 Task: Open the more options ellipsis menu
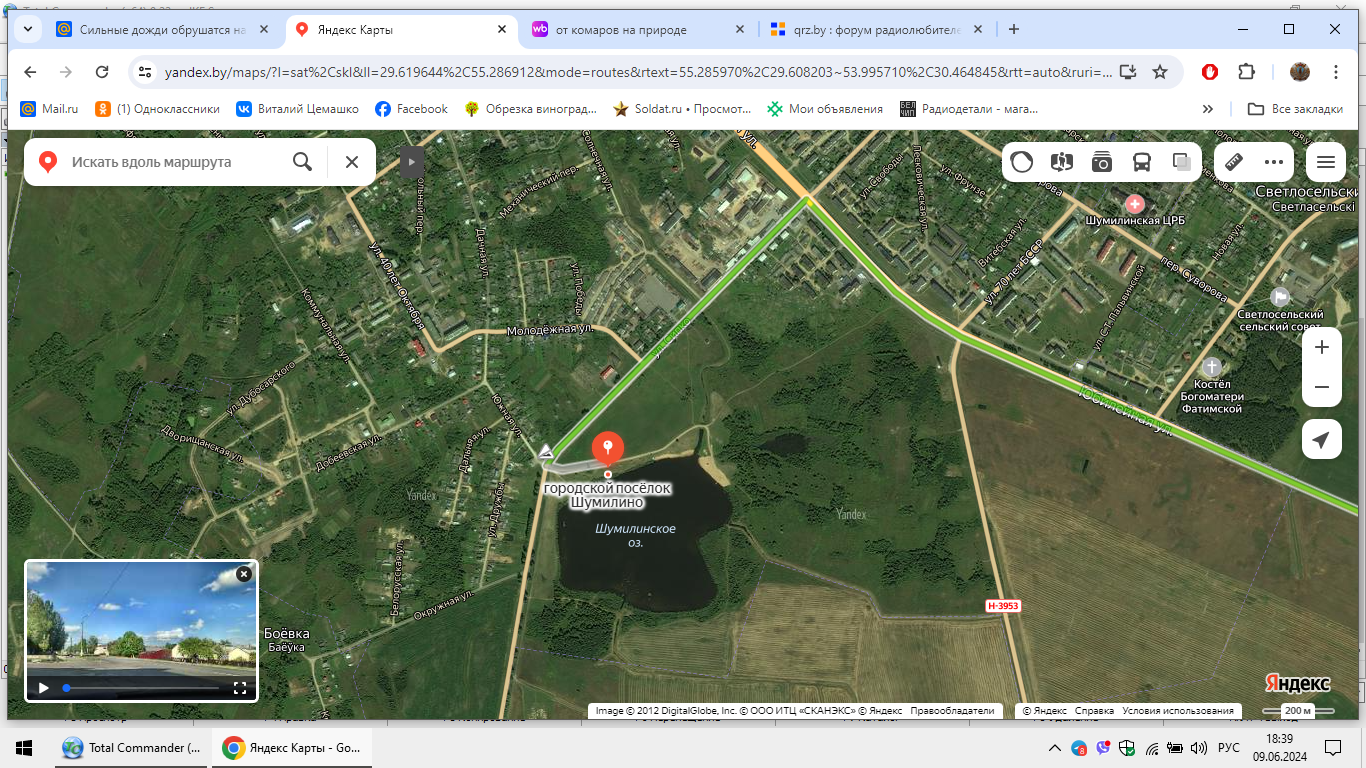[1273, 162]
